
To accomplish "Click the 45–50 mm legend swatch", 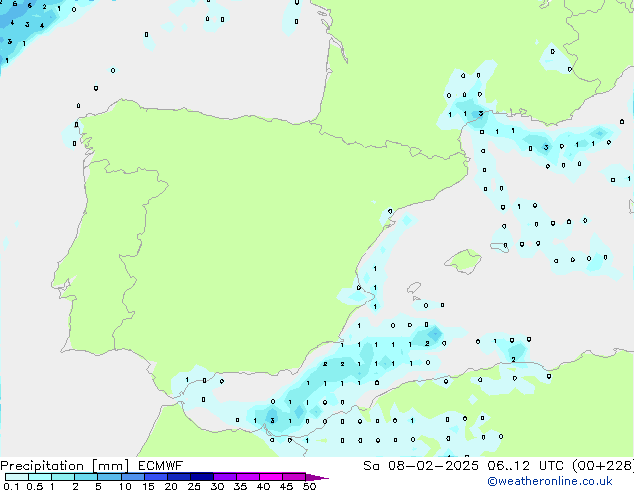I will (294, 477).
